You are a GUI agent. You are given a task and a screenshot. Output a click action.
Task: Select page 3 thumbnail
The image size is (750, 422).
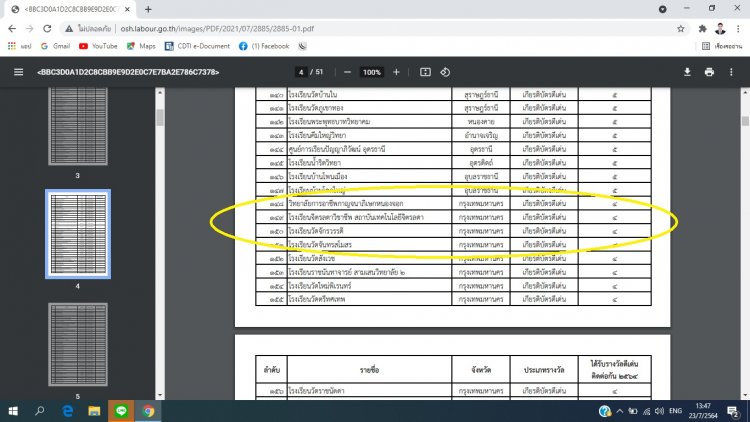click(x=78, y=126)
